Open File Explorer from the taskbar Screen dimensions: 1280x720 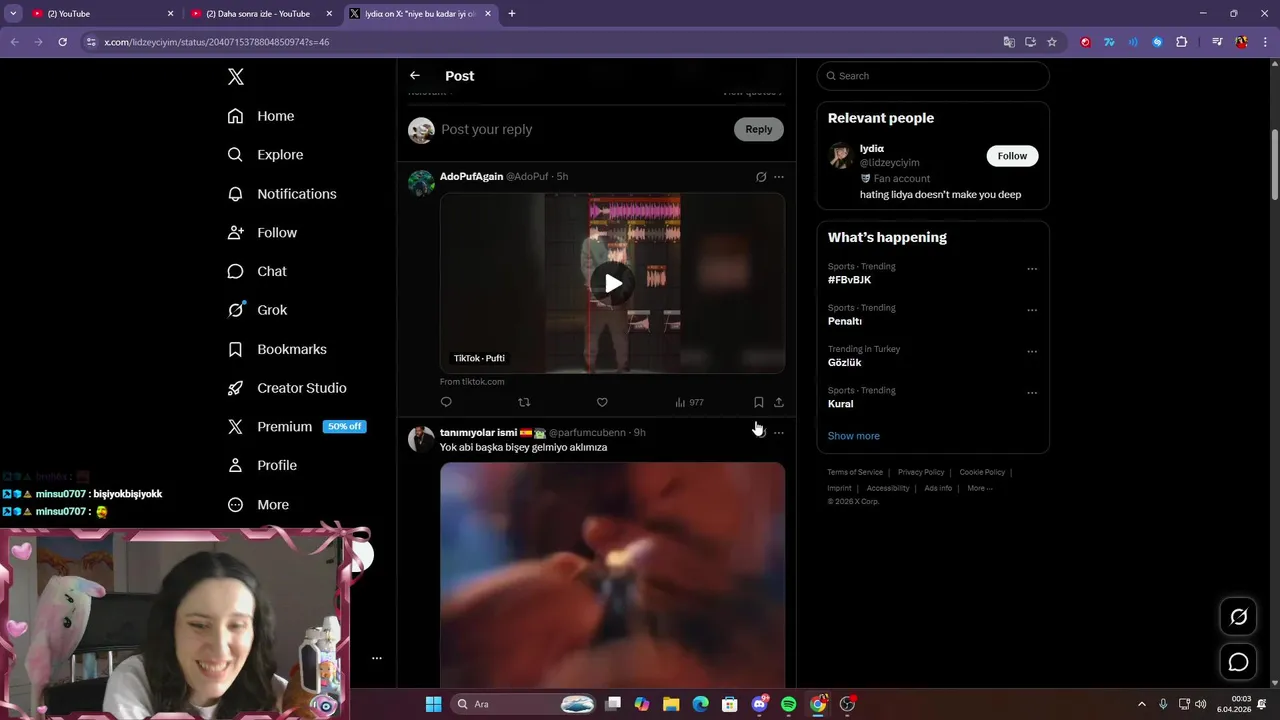click(x=671, y=704)
